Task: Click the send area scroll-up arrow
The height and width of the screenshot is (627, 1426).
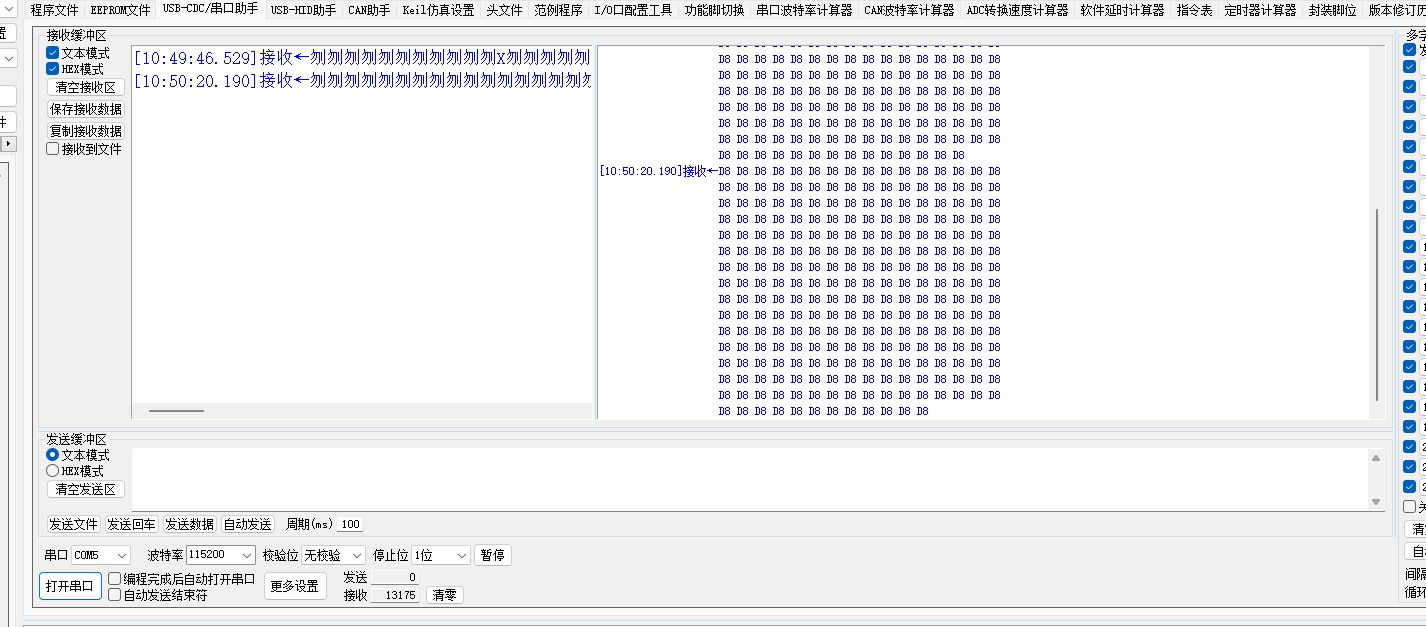Action: pos(1376,458)
